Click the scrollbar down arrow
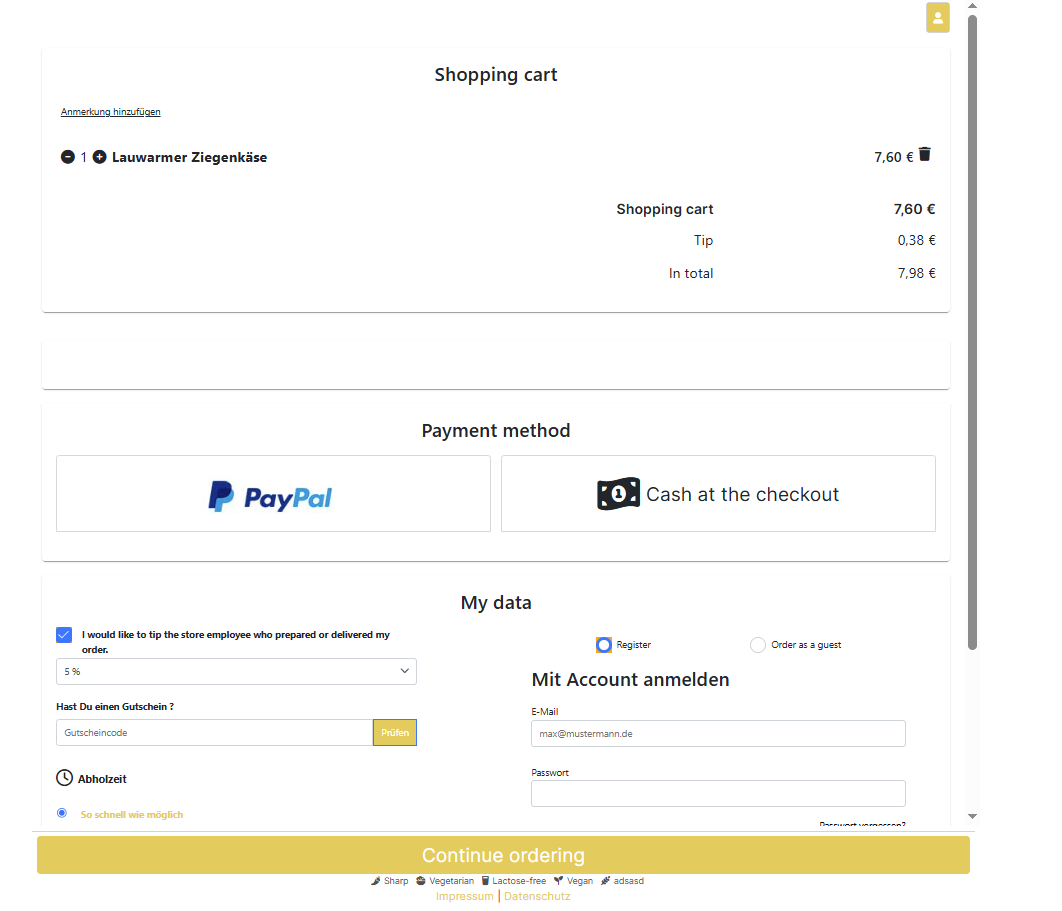 pos(973,816)
